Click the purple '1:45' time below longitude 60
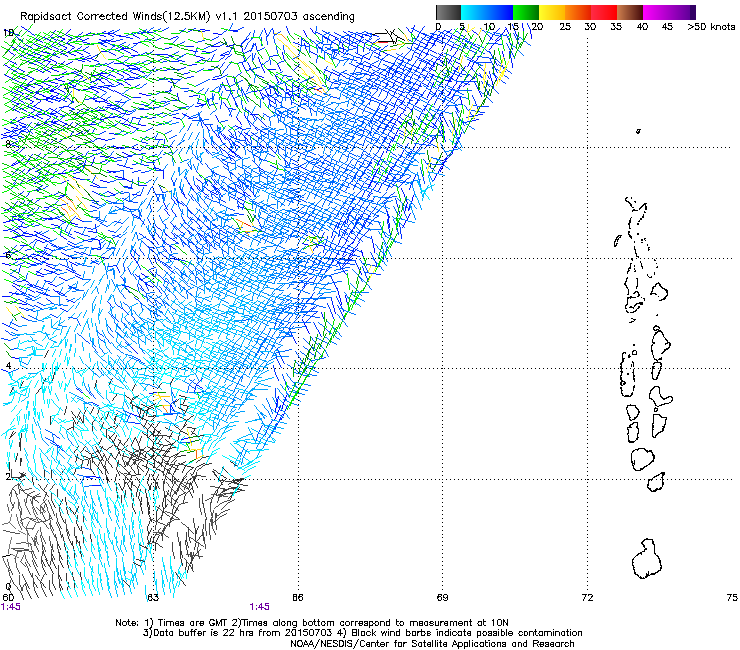The height and width of the screenshot is (650, 740). pyautogui.click(x=11, y=607)
